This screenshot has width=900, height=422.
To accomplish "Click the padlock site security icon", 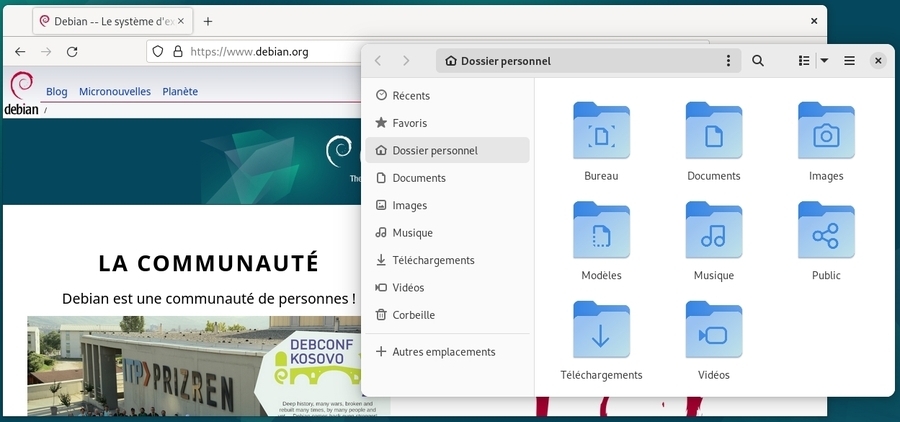I will [178, 52].
